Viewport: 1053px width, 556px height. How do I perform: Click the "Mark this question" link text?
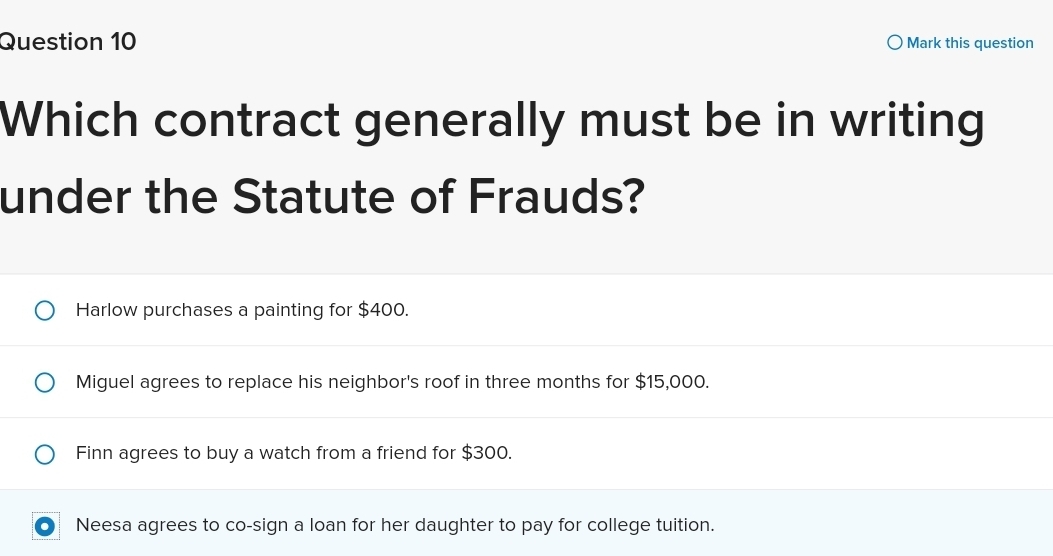pos(969,43)
